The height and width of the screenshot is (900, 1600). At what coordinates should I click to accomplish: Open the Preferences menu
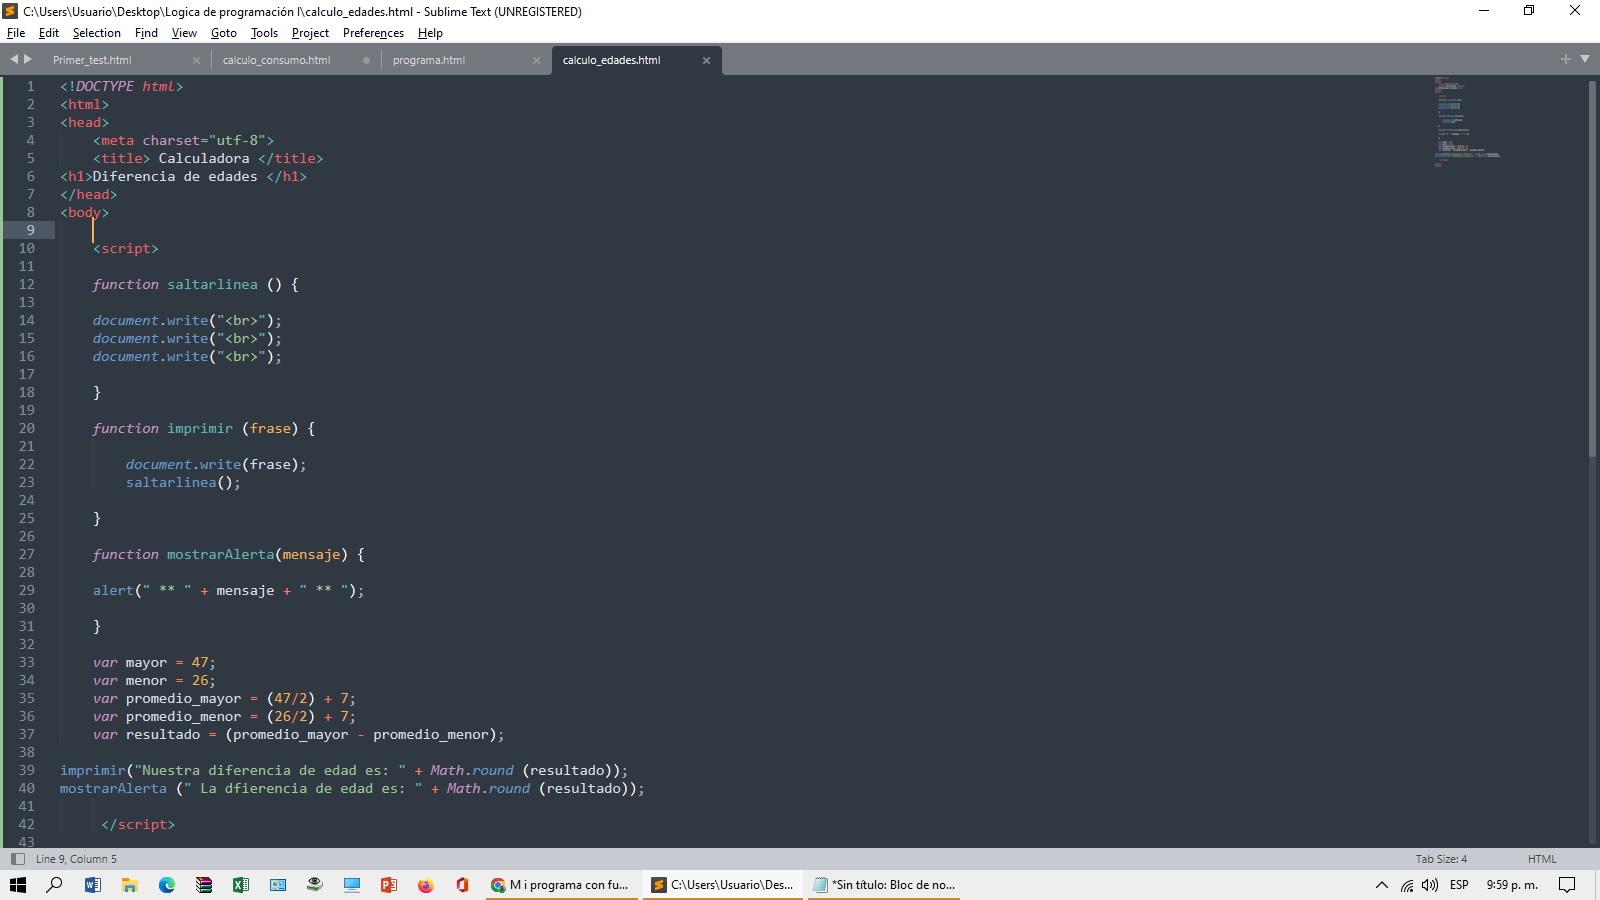click(x=373, y=33)
